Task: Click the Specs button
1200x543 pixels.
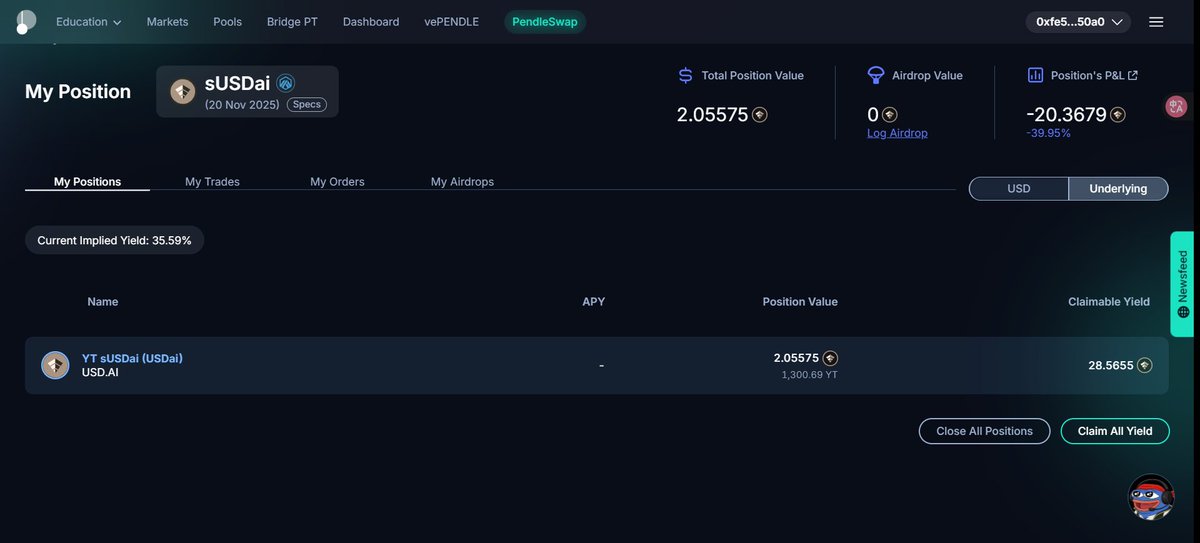Action: pos(307,104)
